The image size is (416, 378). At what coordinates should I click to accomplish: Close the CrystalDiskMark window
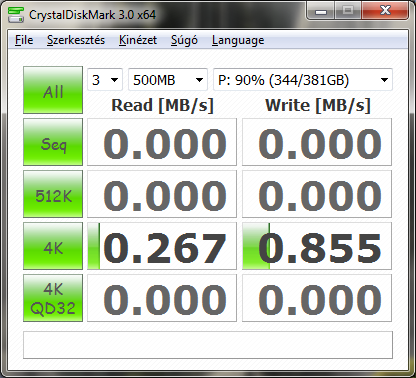coord(385,11)
